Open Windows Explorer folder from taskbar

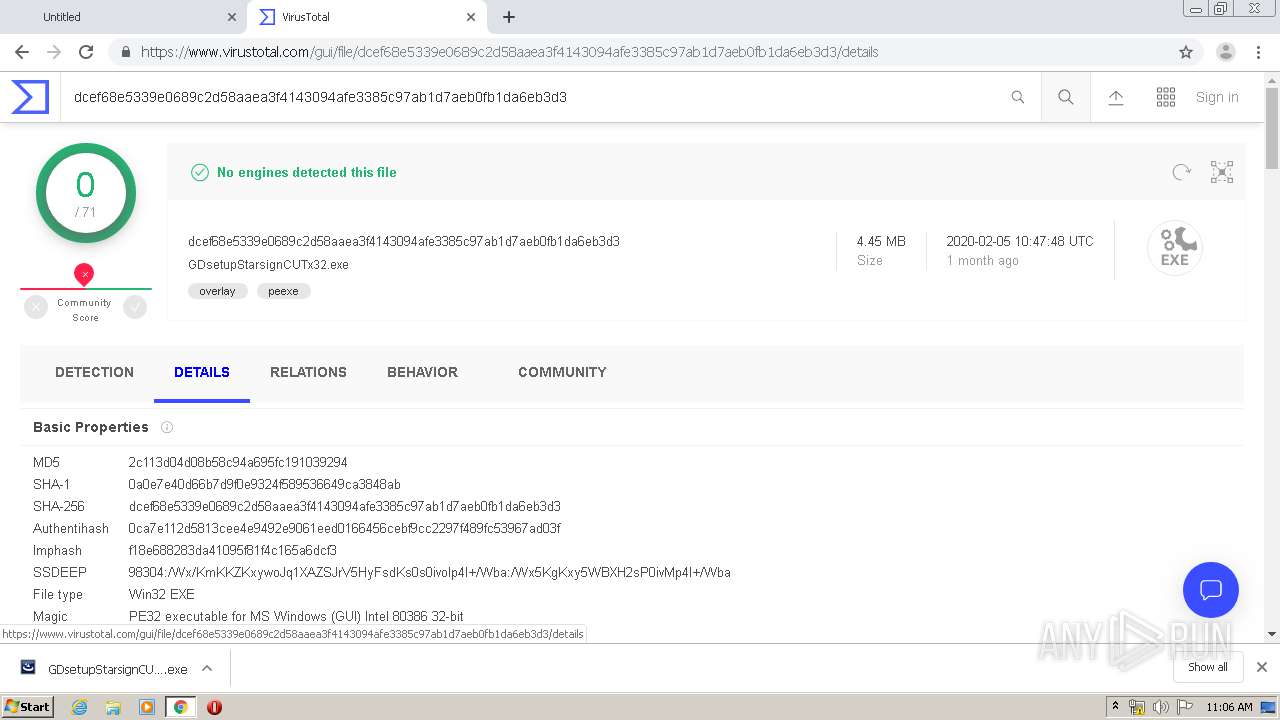click(x=113, y=707)
